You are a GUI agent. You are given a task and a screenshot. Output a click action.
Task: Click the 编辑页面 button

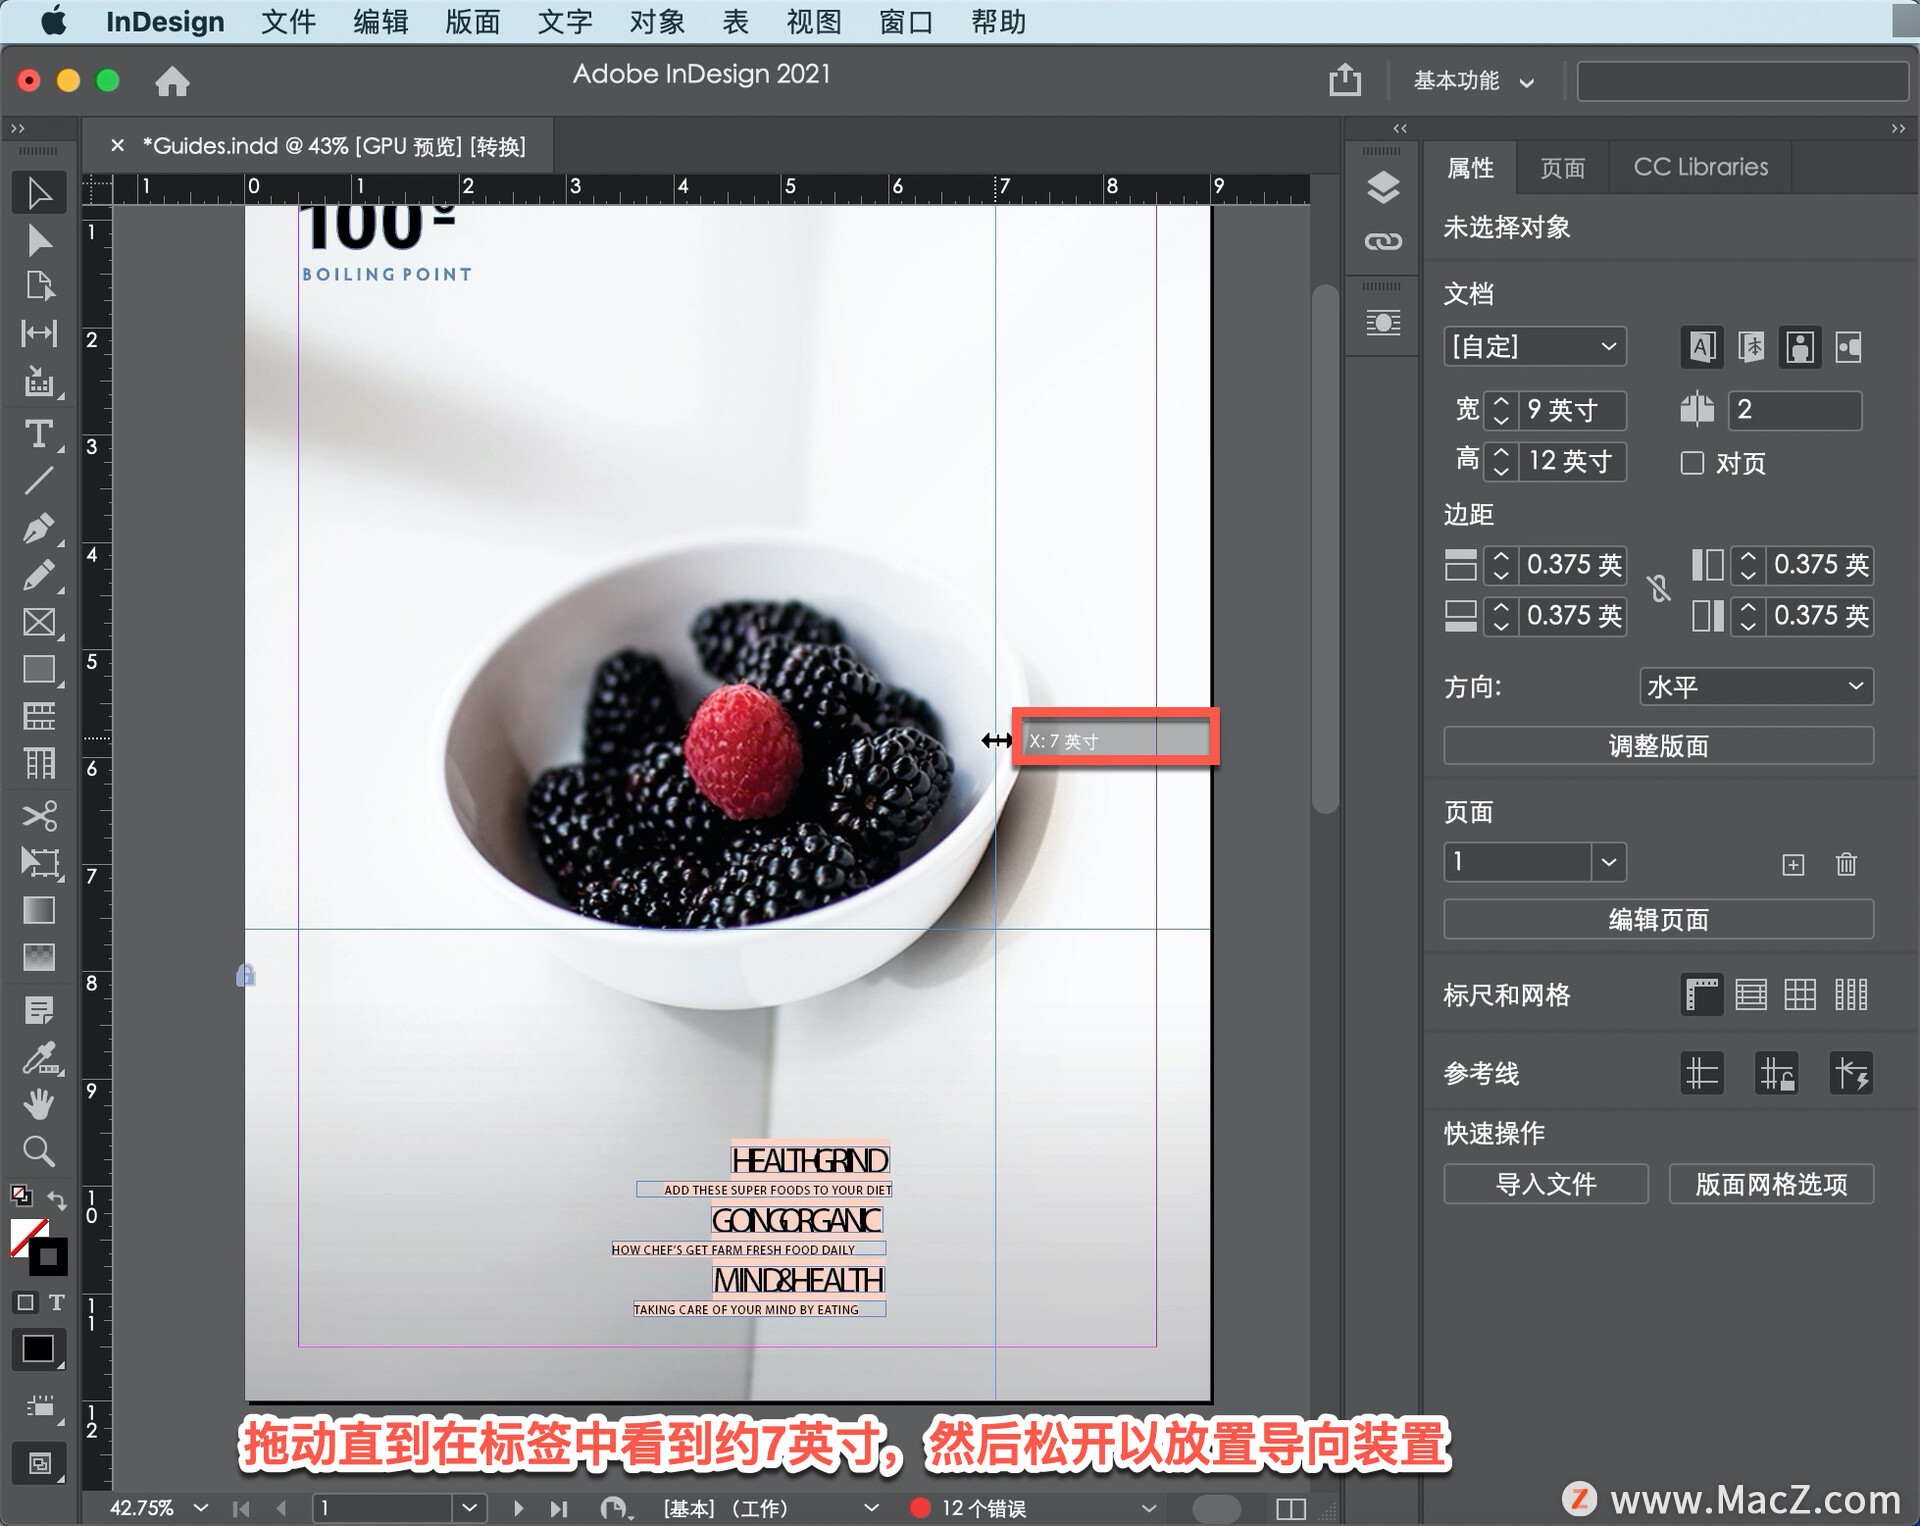pos(1658,920)
